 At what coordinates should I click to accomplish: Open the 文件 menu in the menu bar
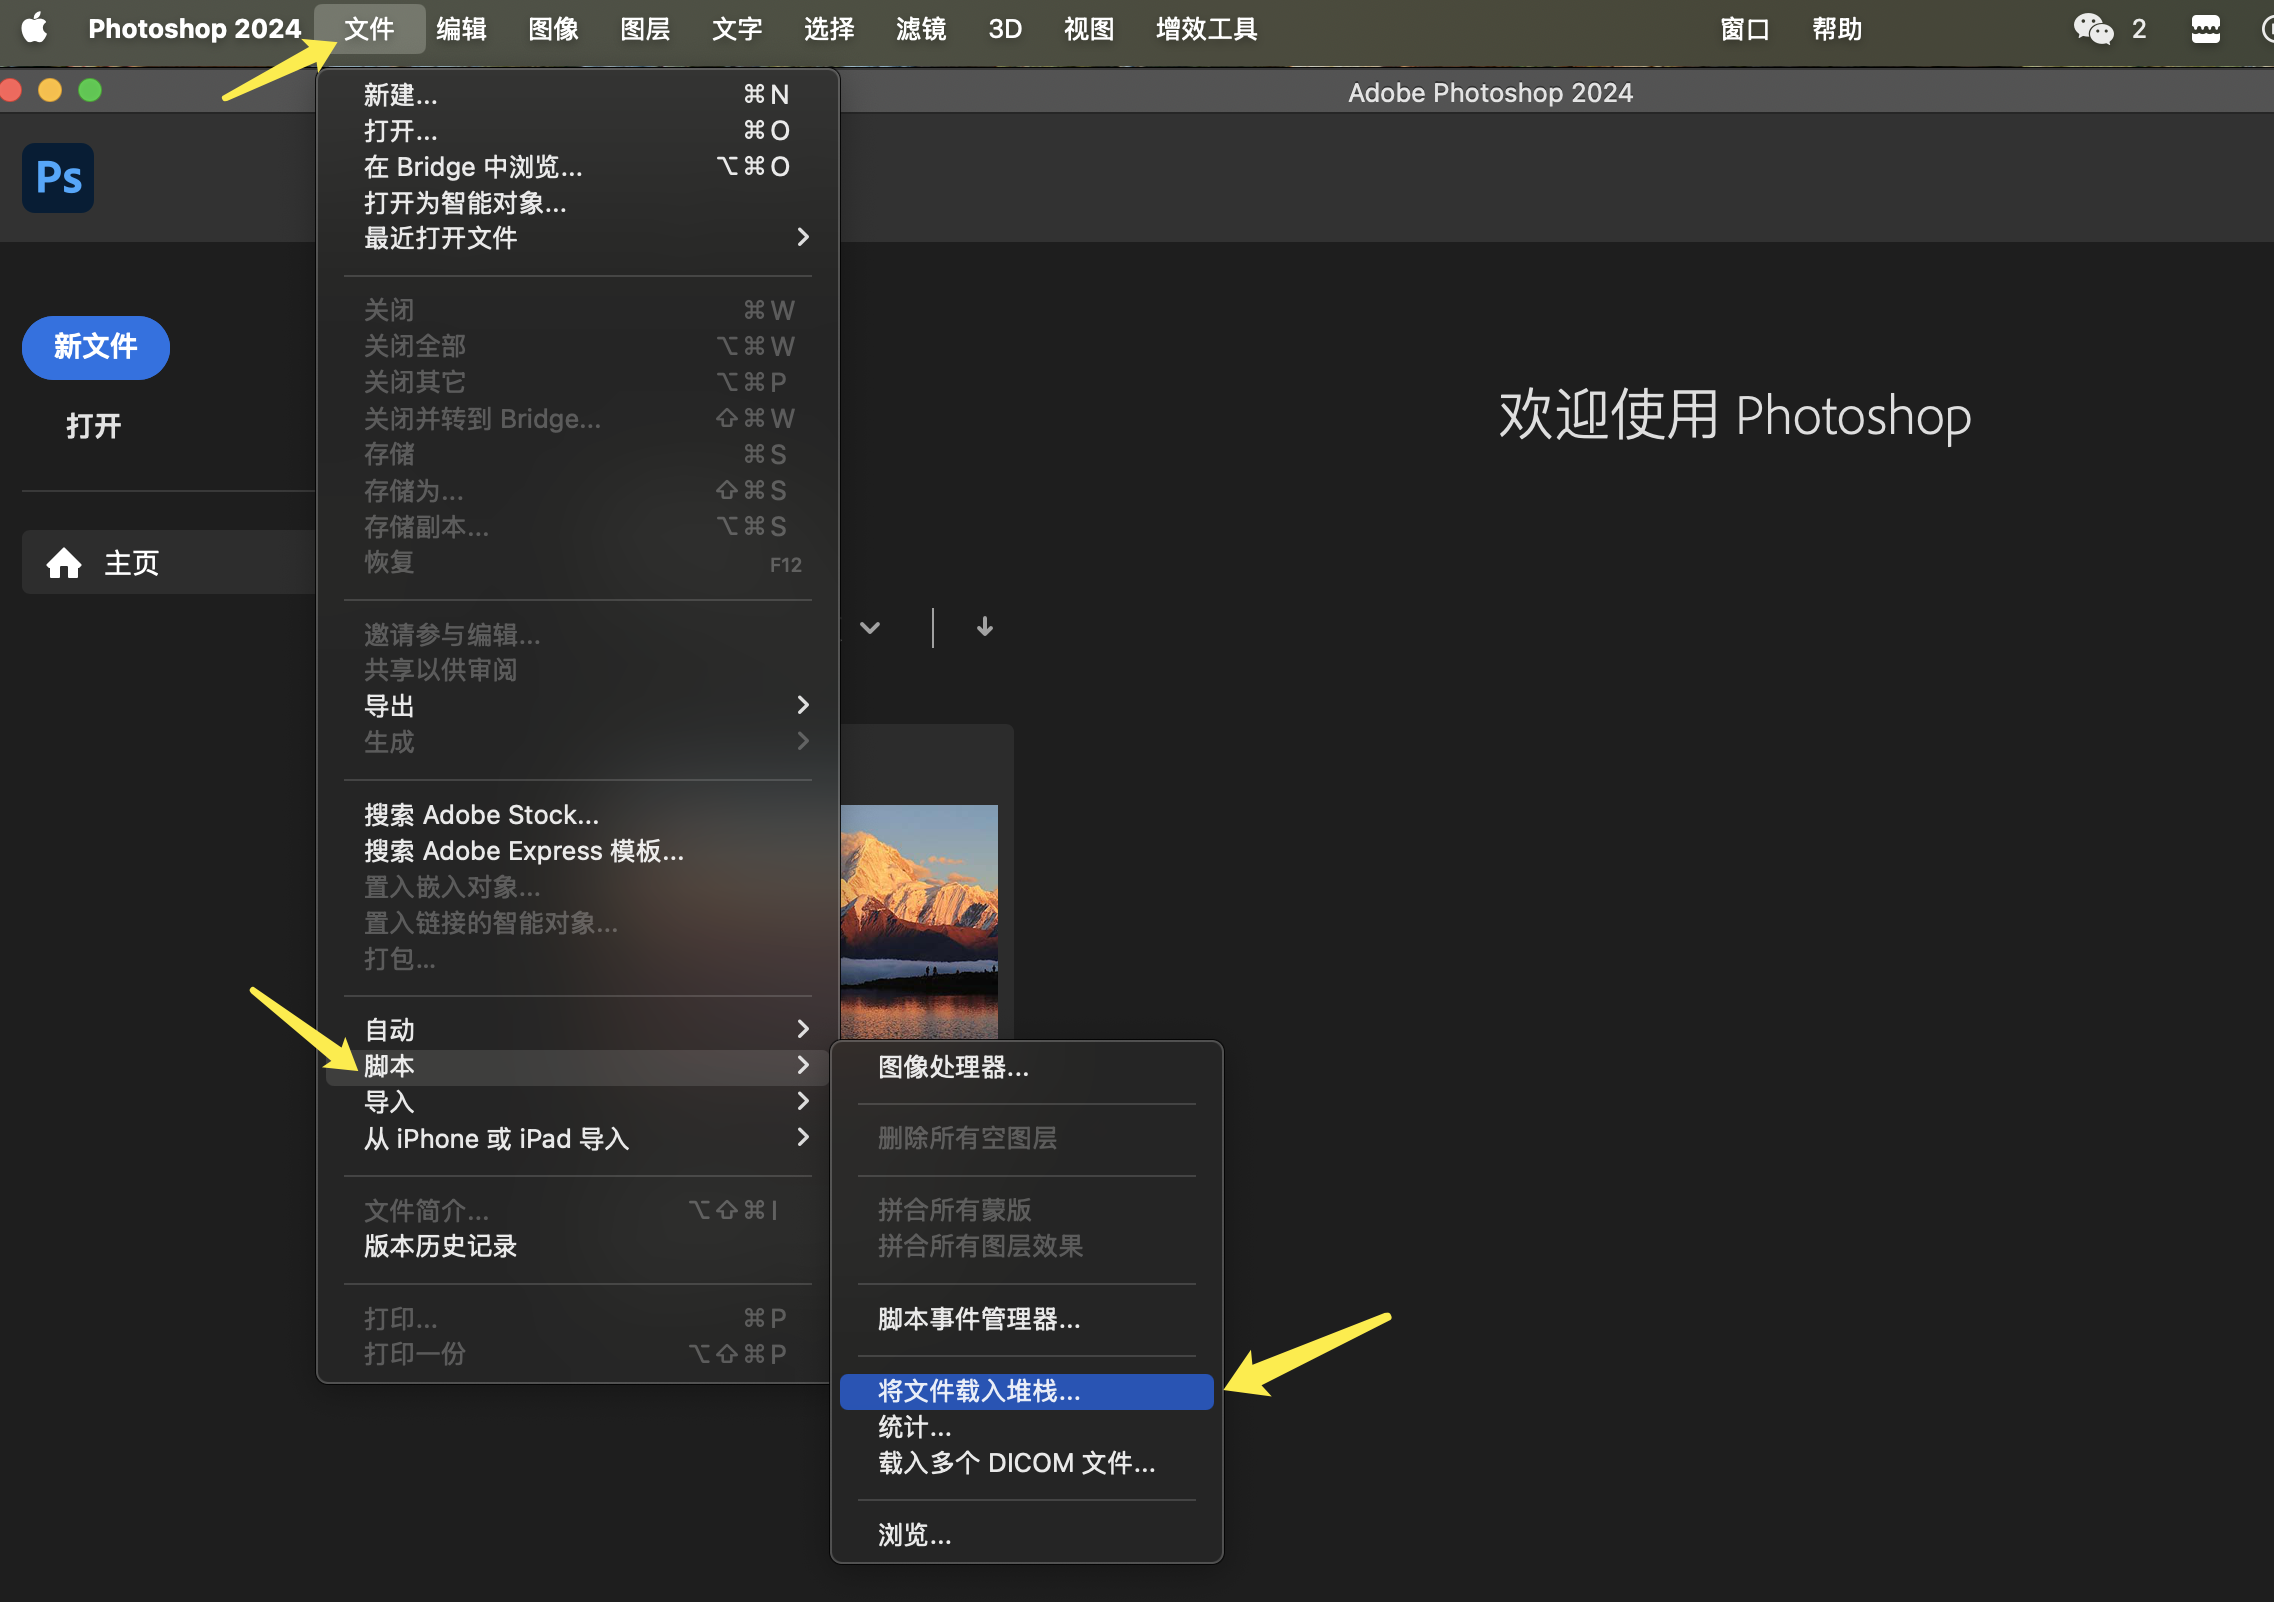[x=369, y=28]
